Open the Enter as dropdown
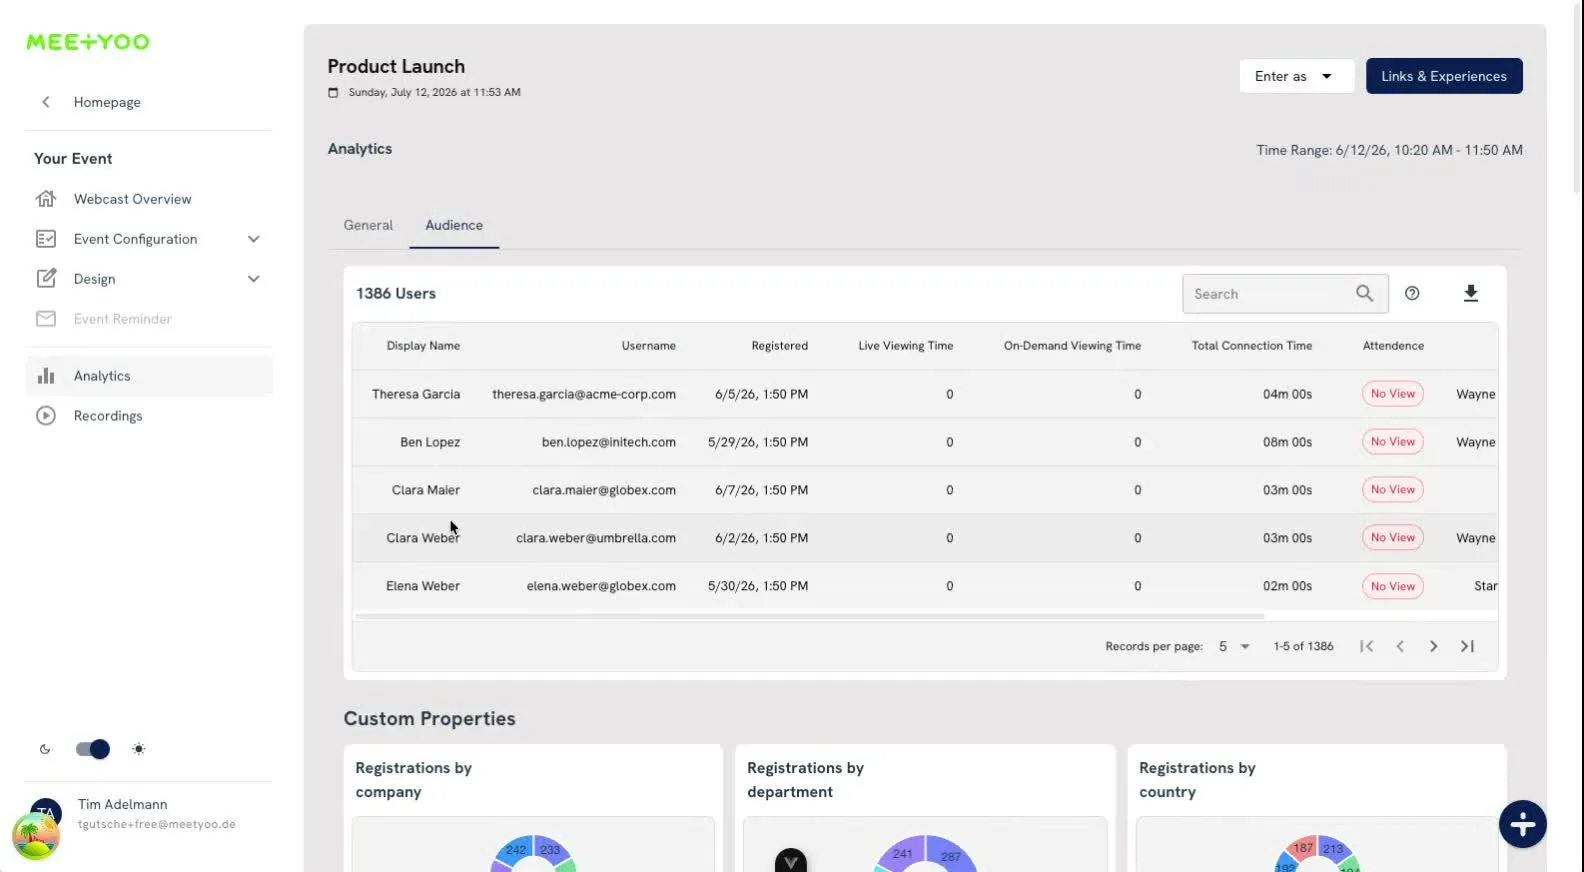 [x=1296, y=76]
